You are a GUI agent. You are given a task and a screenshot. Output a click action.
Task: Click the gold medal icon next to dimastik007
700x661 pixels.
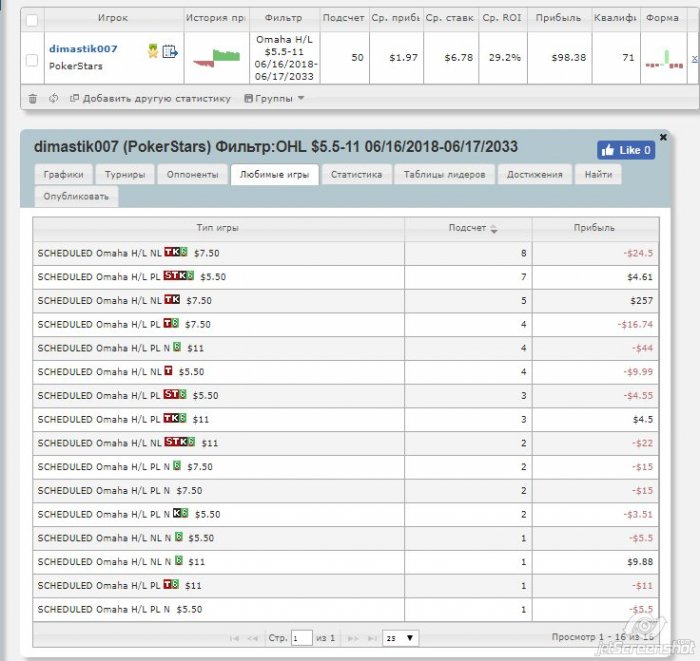point(153,51)
